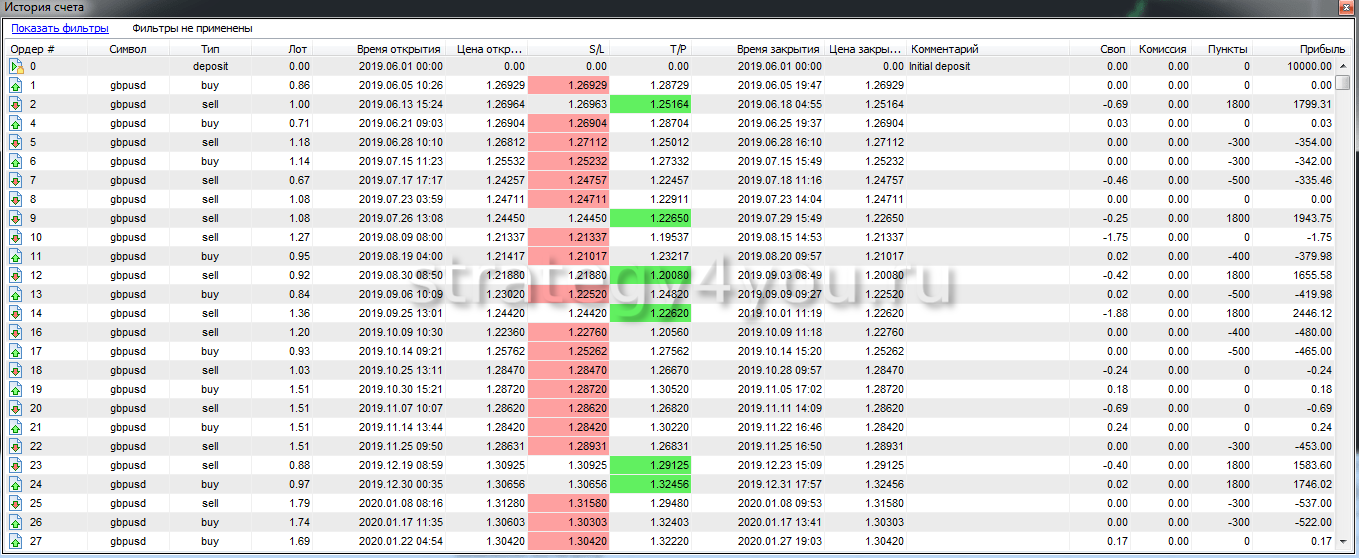Image resolution: width=1360 pixels, height=559 pixels.
Task: Click the Комментарий column header
Action: pos(945,49)
